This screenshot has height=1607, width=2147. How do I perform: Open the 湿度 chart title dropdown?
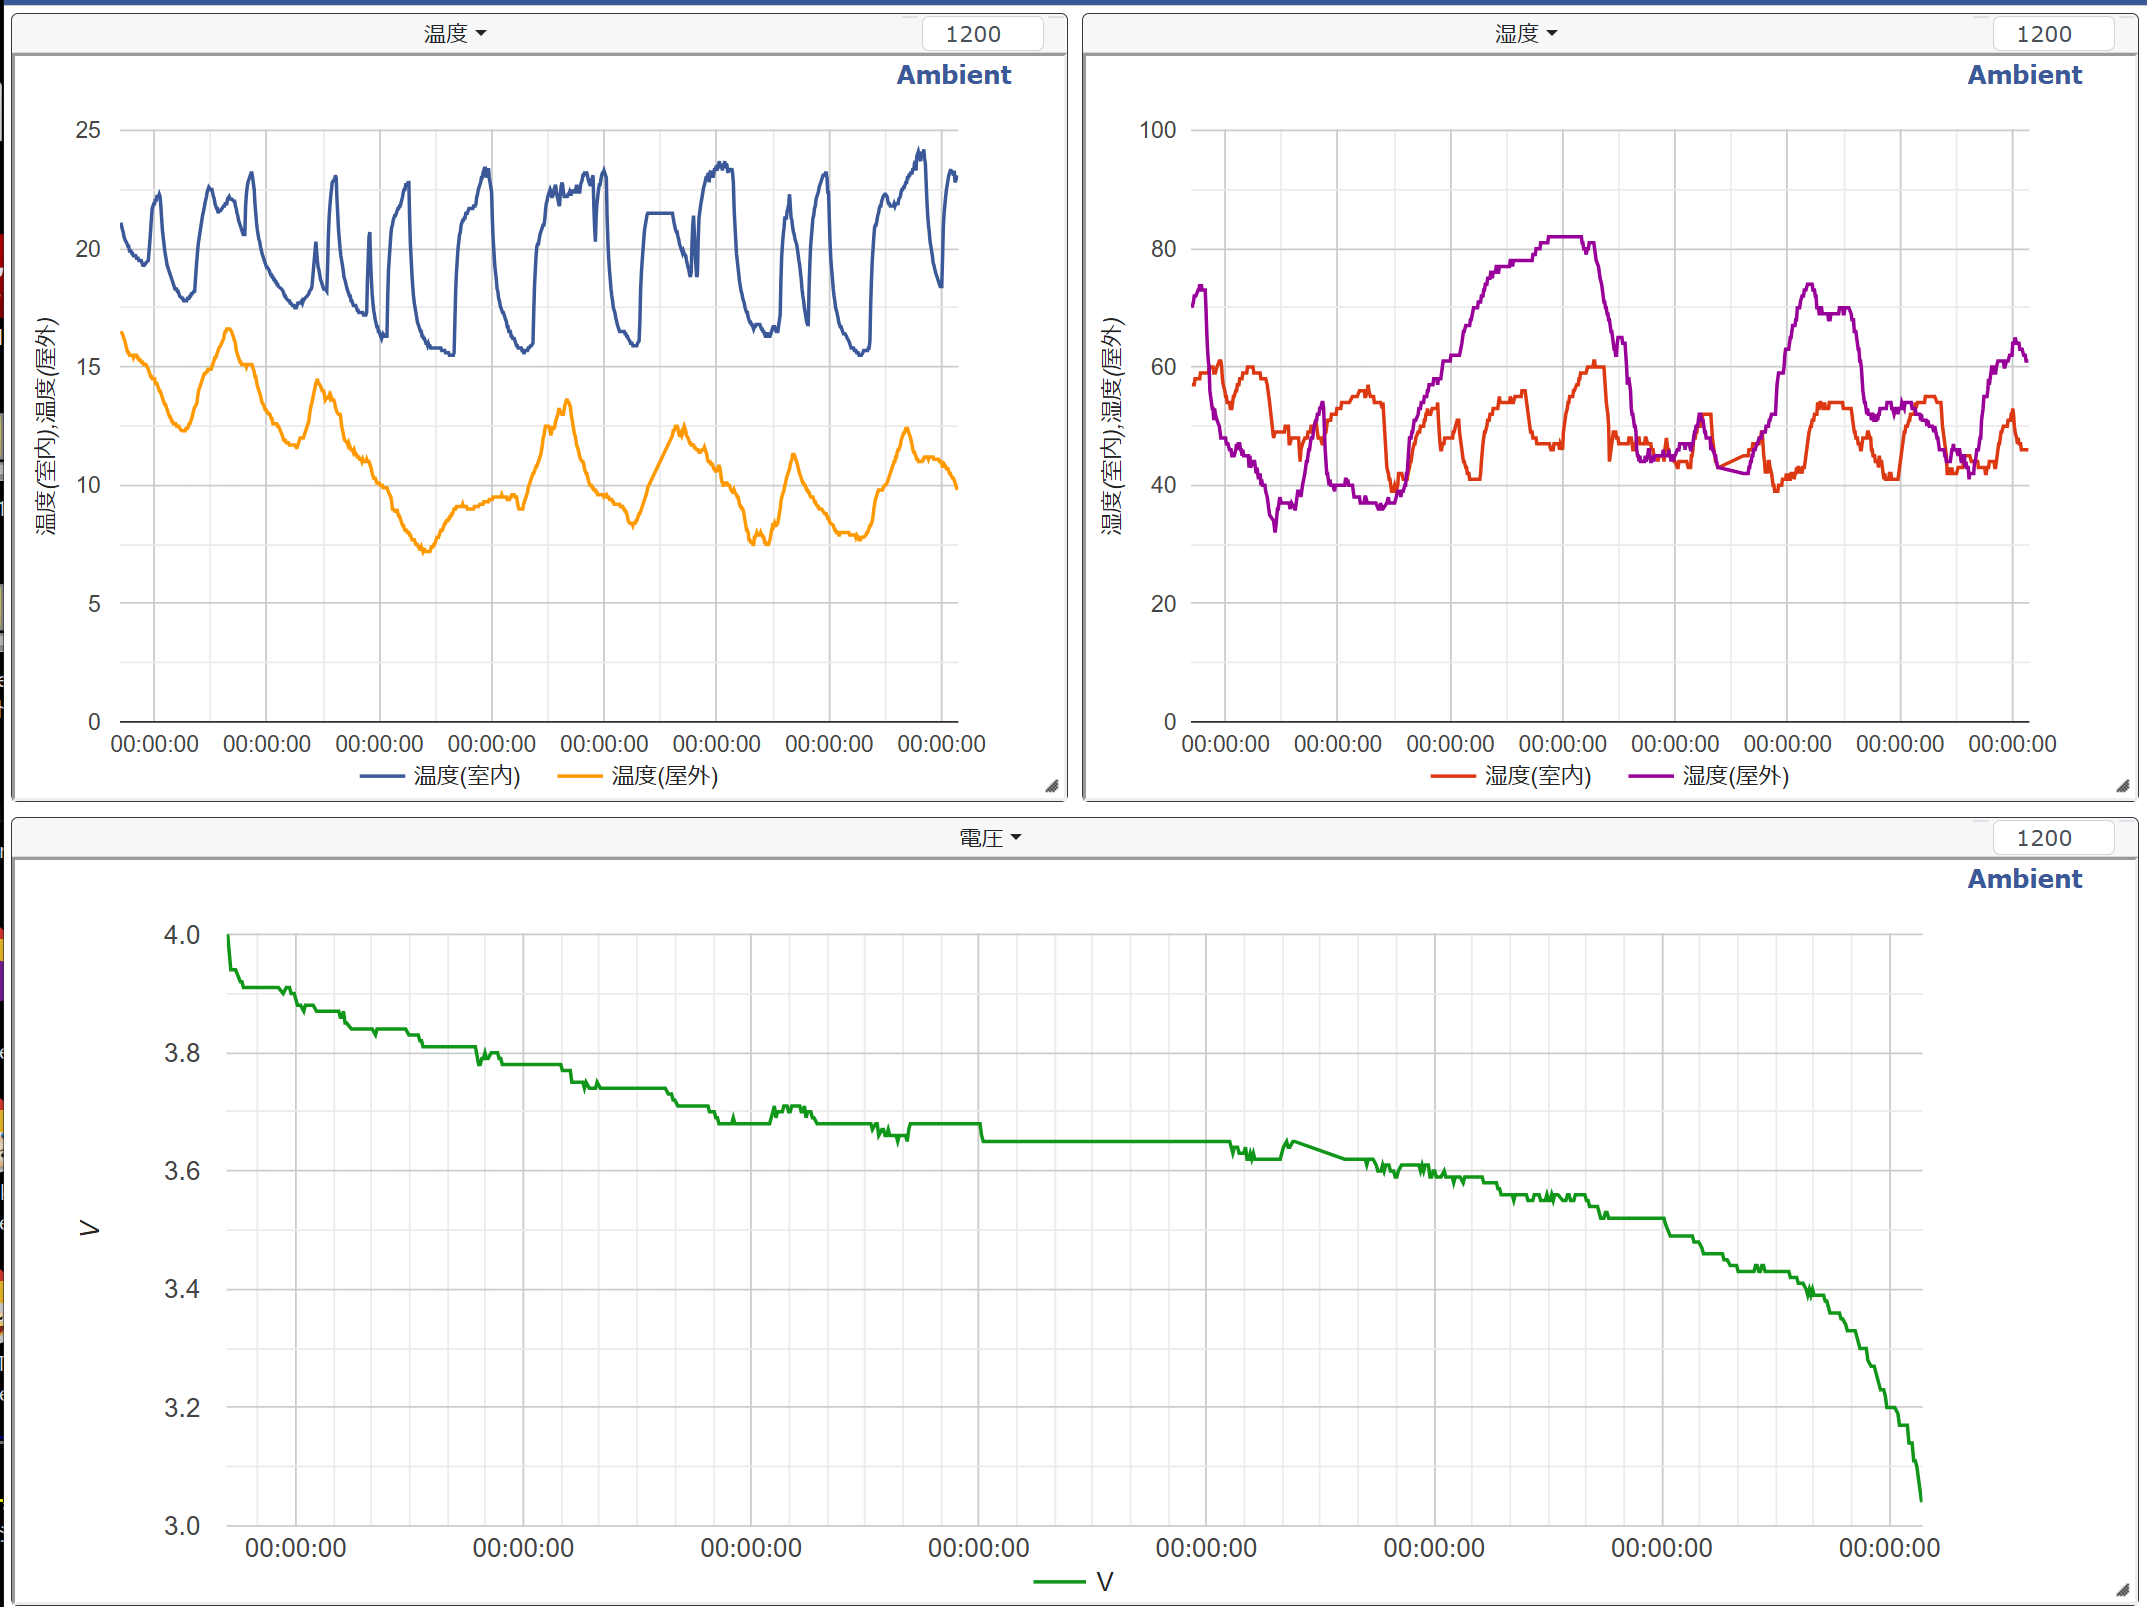coord(1525,34)
